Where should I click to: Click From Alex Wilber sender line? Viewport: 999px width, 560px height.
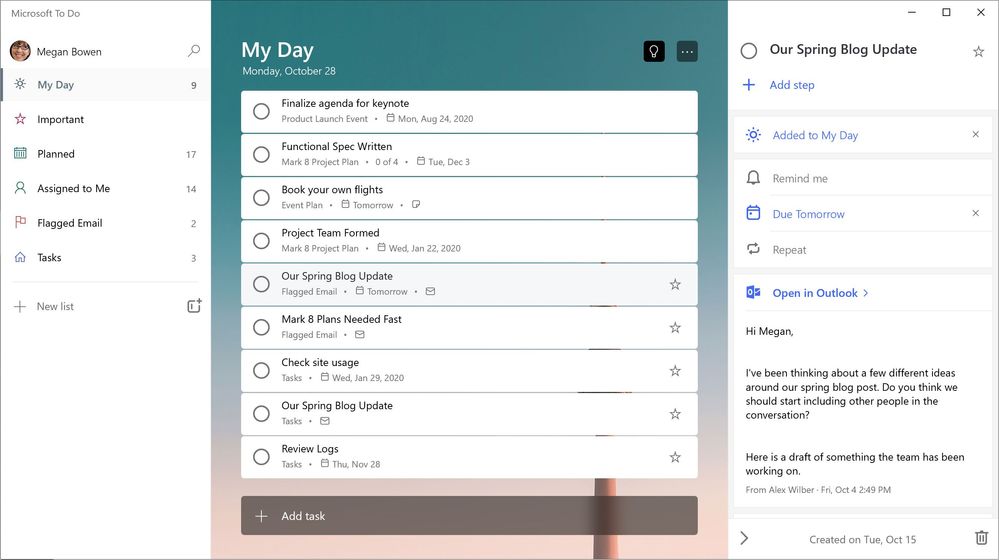click(818, 490)
